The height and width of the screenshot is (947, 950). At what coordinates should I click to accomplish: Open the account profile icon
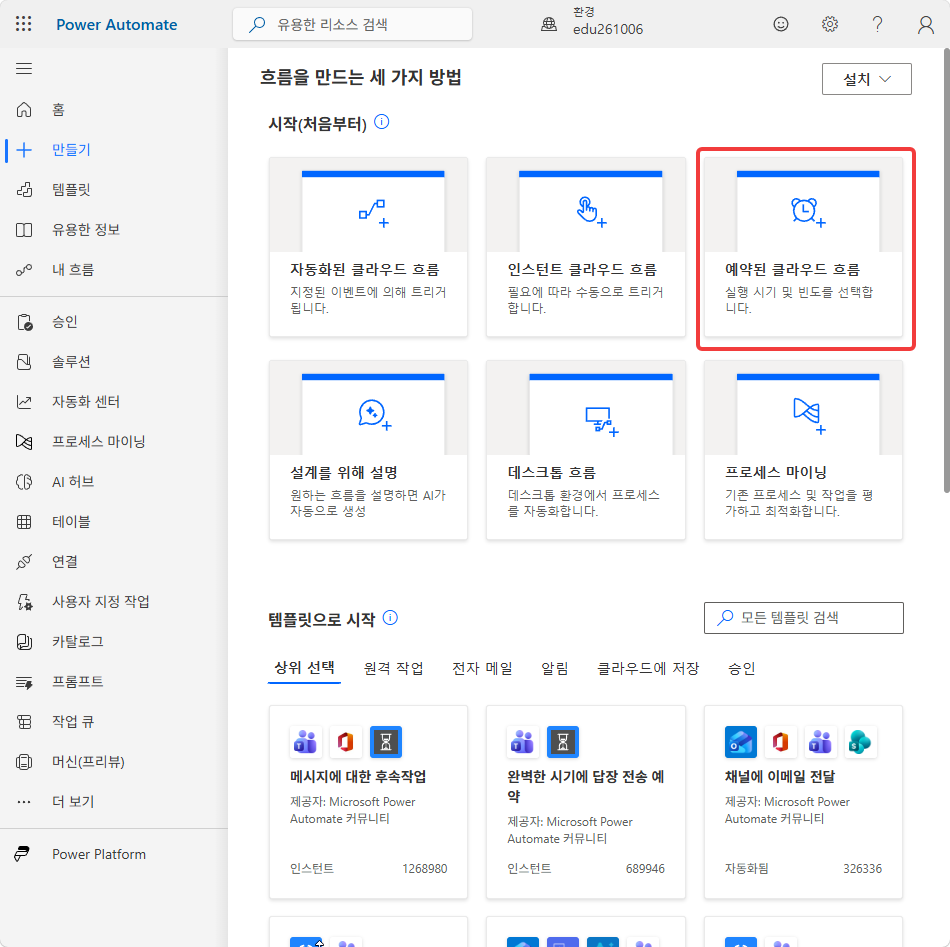pyautogui.click(x=925, y=24)
